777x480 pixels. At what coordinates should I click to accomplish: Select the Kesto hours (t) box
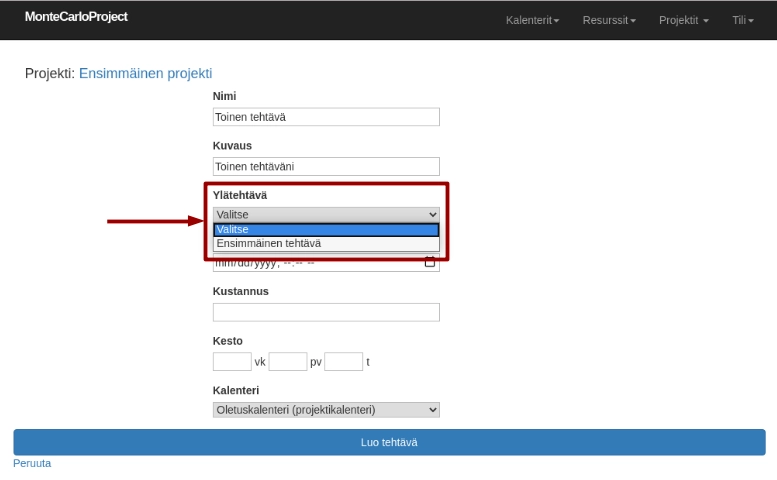tap(343, 361)
